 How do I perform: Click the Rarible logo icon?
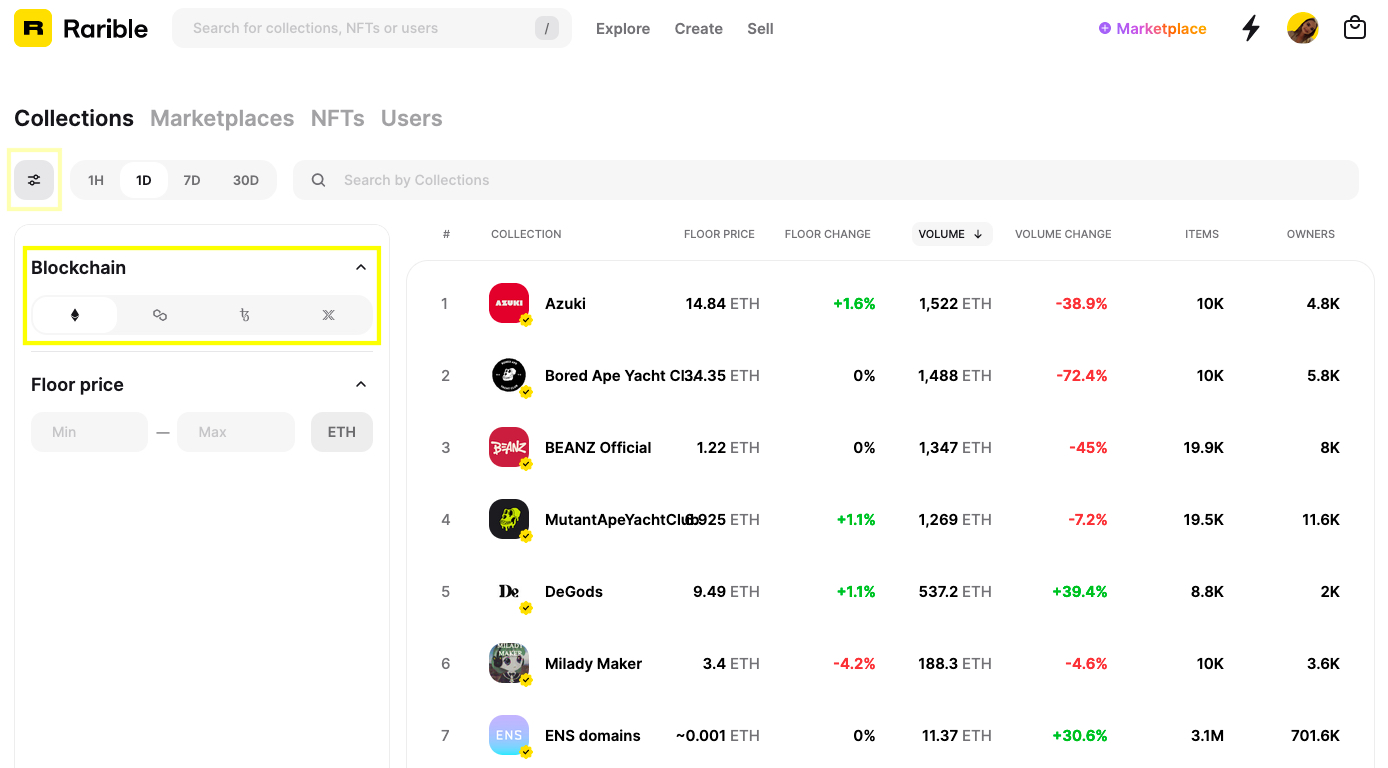[x=33, y=28]
